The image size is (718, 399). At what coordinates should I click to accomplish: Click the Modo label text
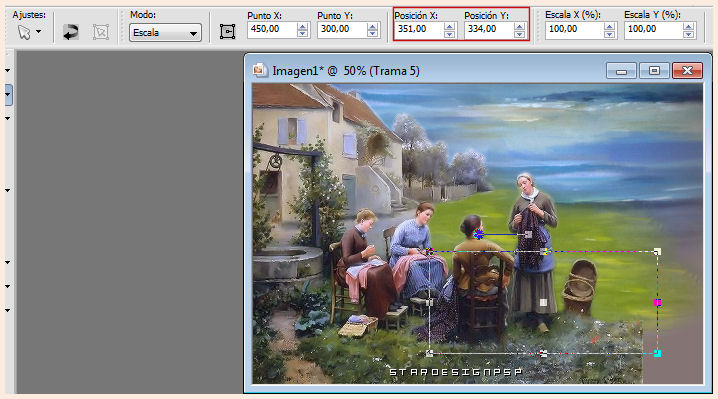coord(143,15)
